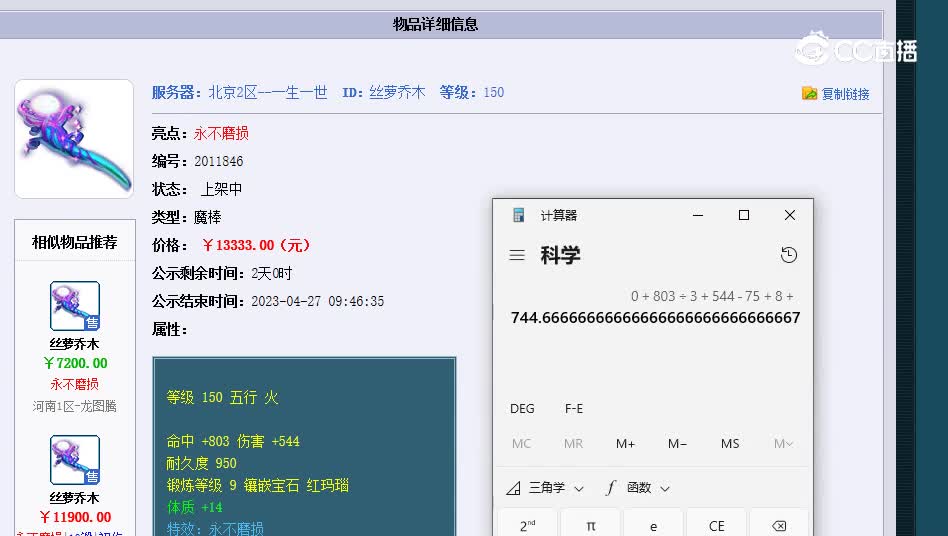The height and width of the screenshot is (536, 948).
Task: Click the item number 2011846
Action: pyautogui.click(x=218, y=161)
